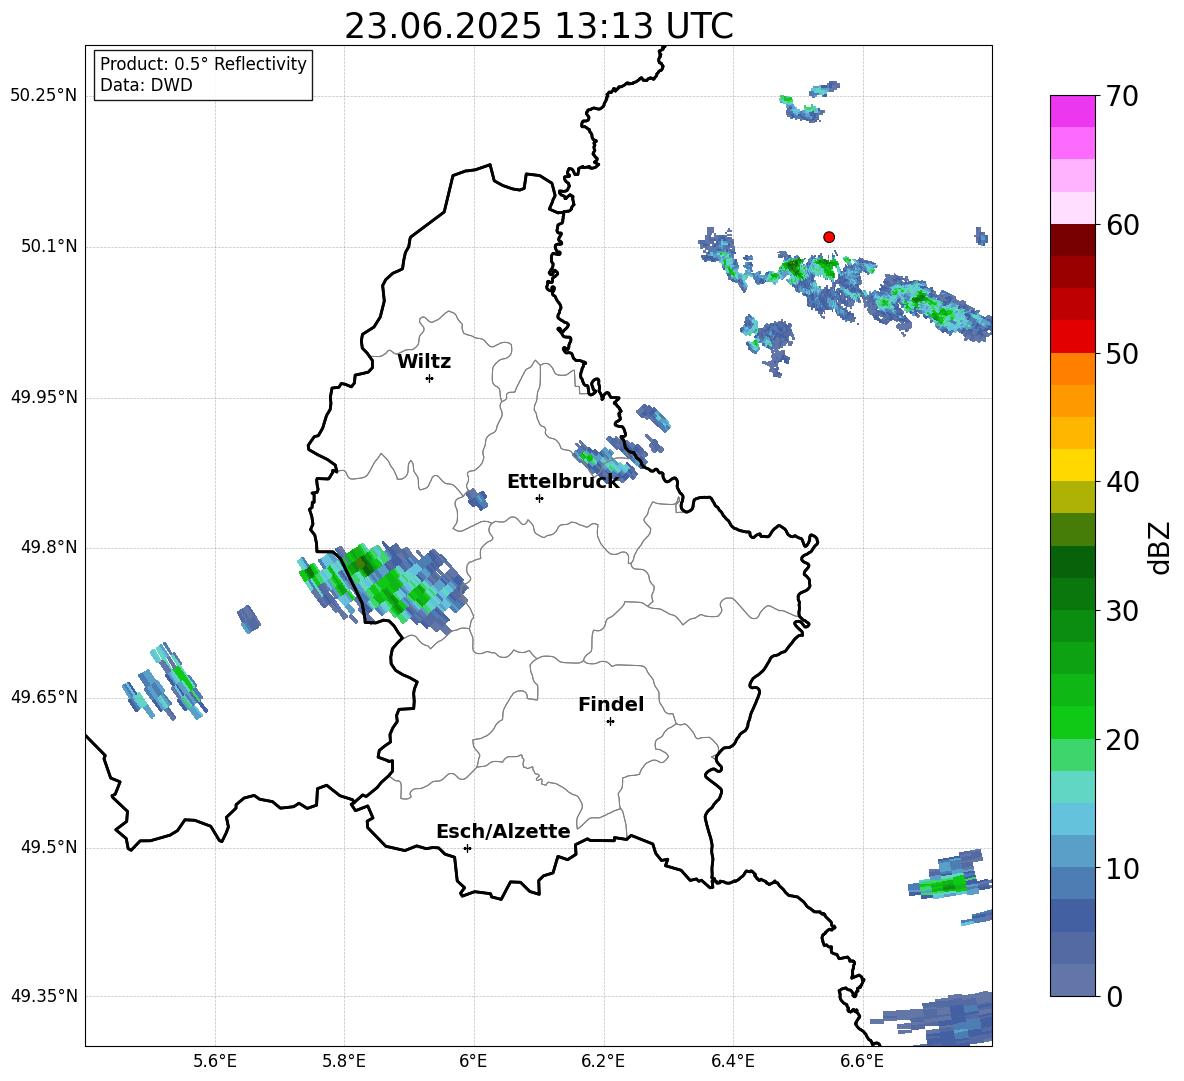Click the 'Product: 0.5° Reflectivity' text
The height and width of the screenshot is (1081, 1184).
tap(203, 64)
